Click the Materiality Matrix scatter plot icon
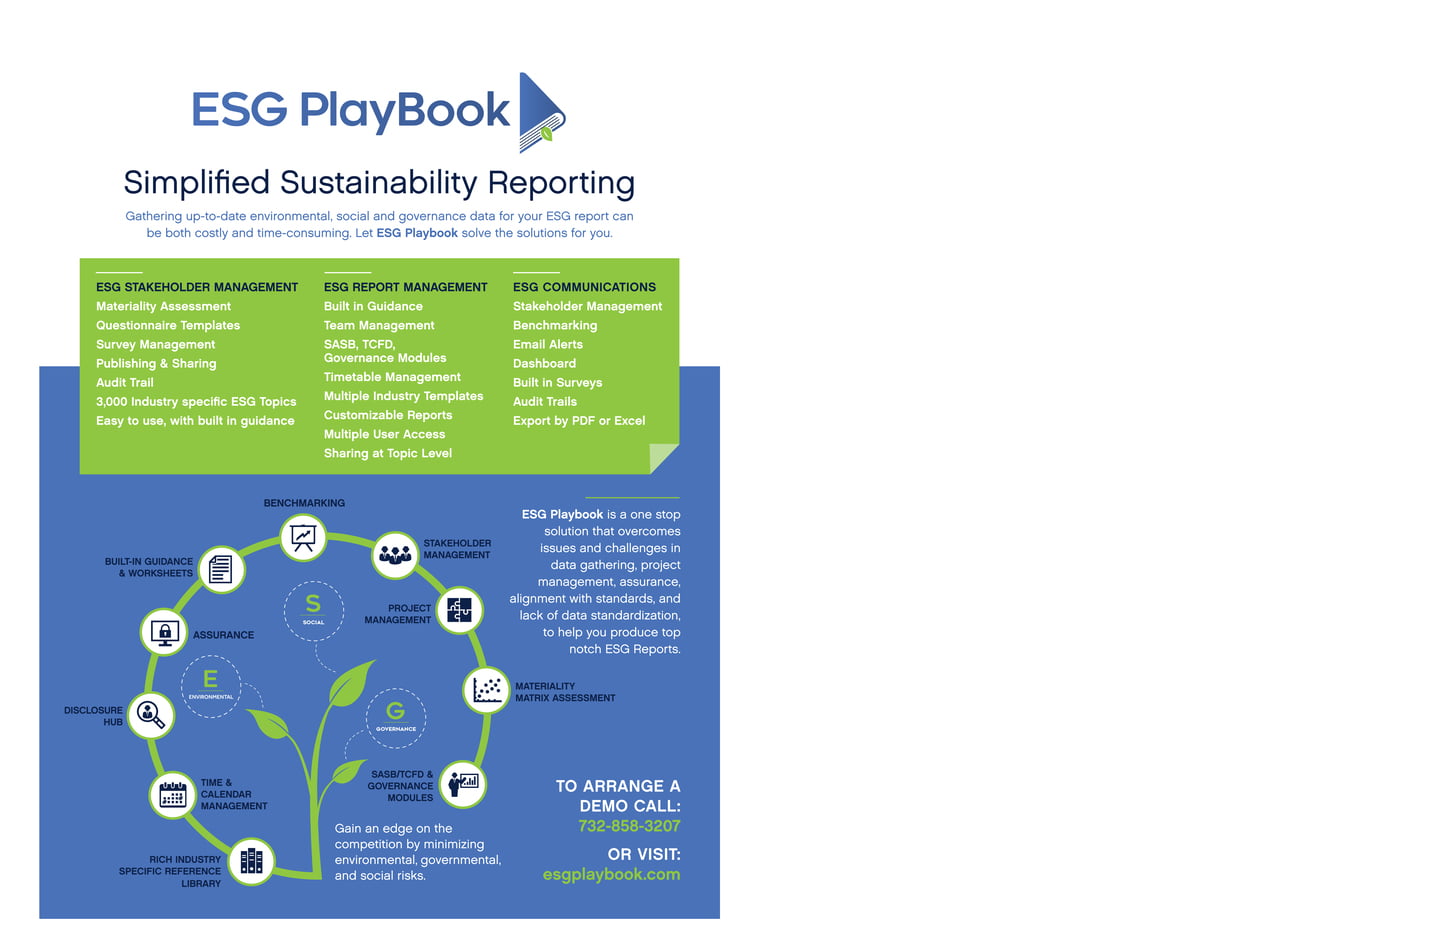 pos(487,690)
